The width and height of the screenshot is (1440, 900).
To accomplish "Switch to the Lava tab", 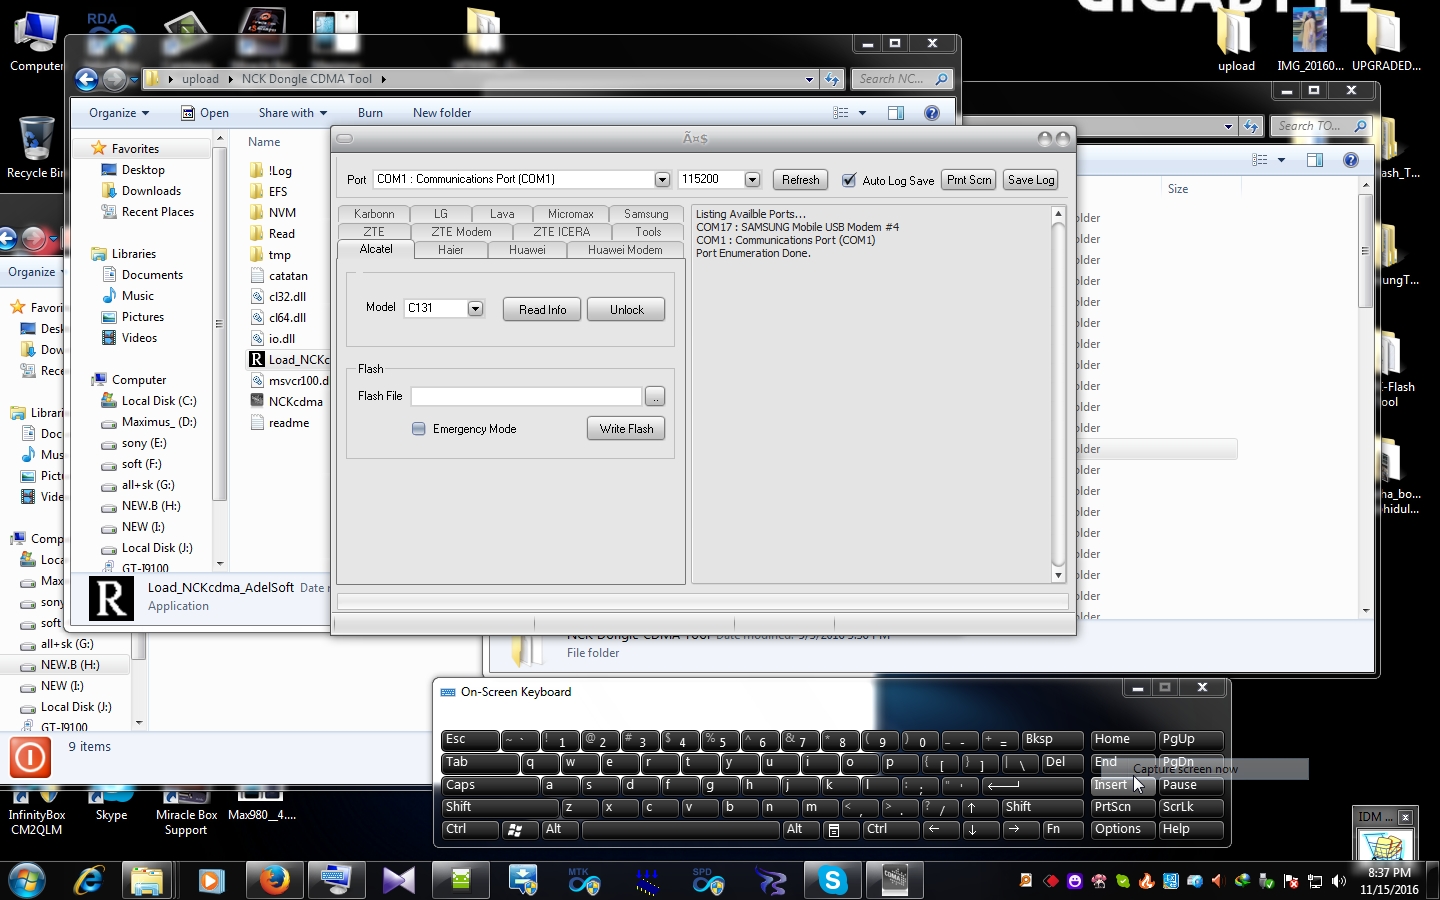I will [x=502, y=214].
